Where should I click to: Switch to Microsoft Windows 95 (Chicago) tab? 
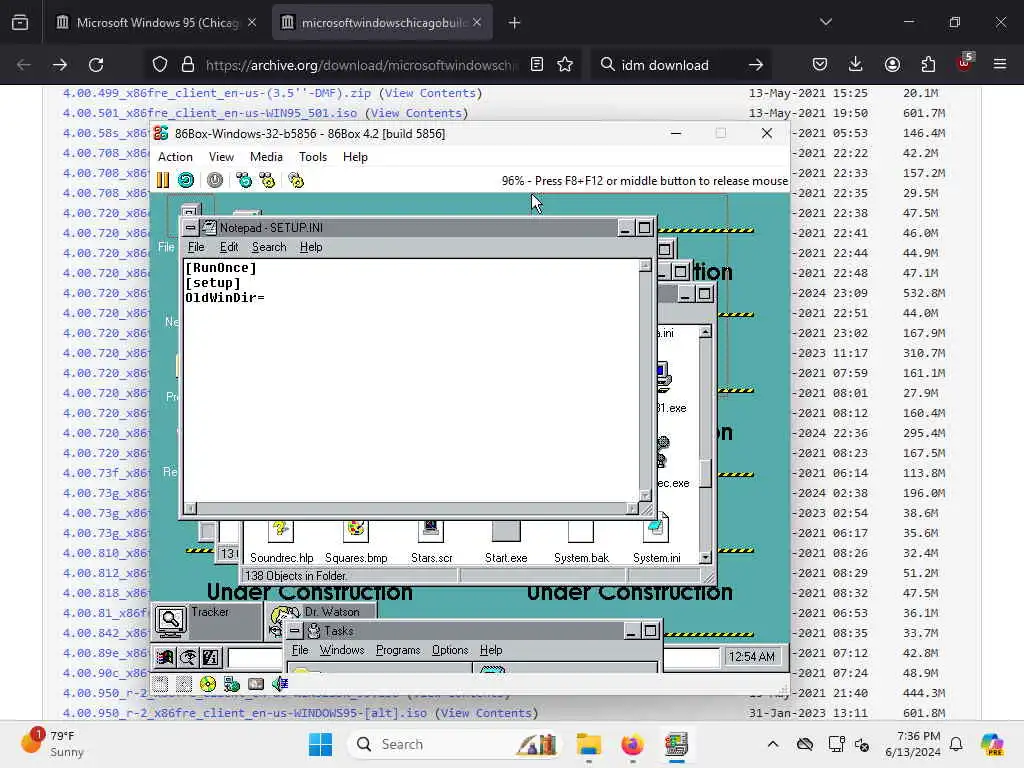[155, 22]
